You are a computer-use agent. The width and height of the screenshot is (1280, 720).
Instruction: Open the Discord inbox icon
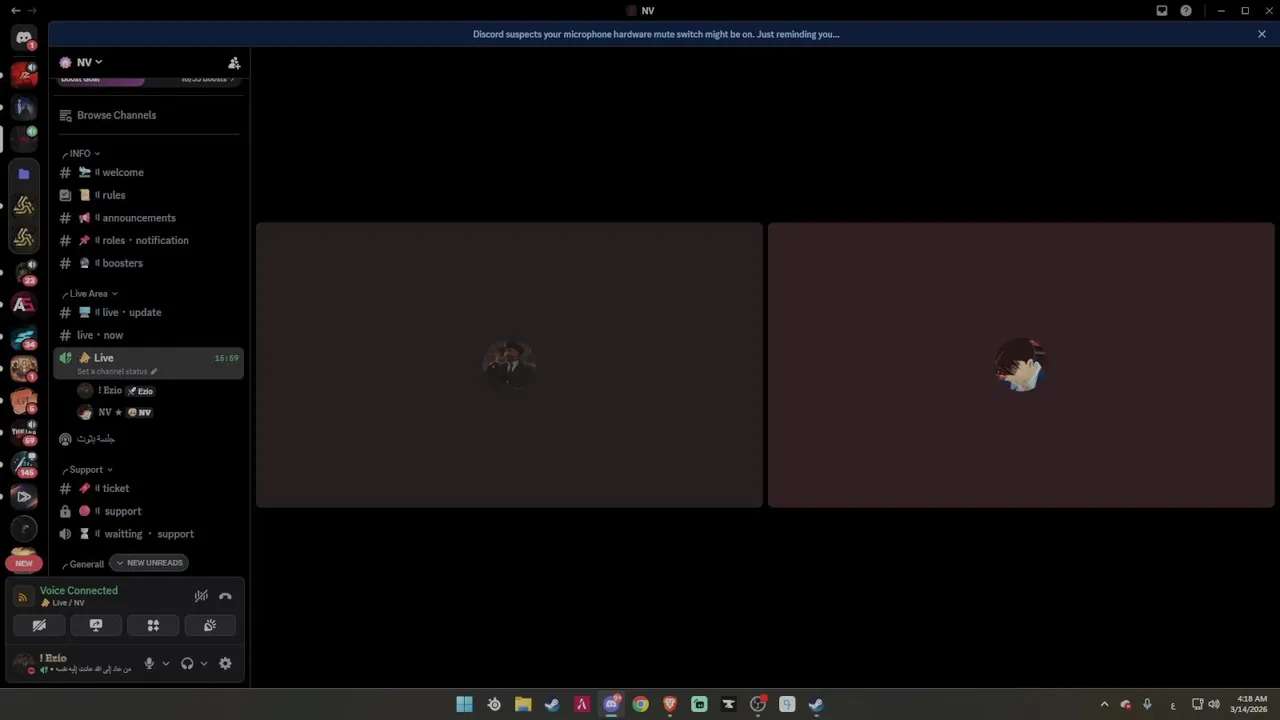(1162, 11)
